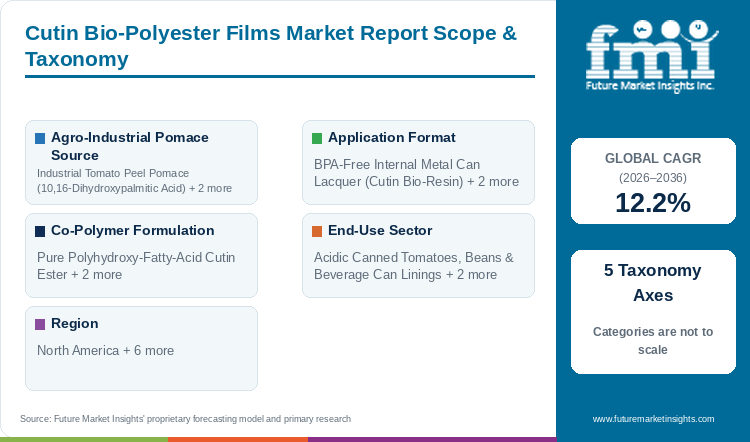This screenshot has height=442, width=750.
Task: Click the orange square beside End-Use Sector
Action: point(317,232)
